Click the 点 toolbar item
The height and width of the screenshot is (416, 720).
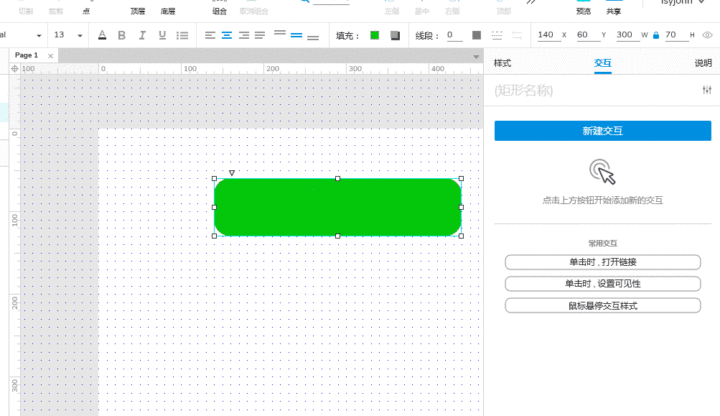86,11
